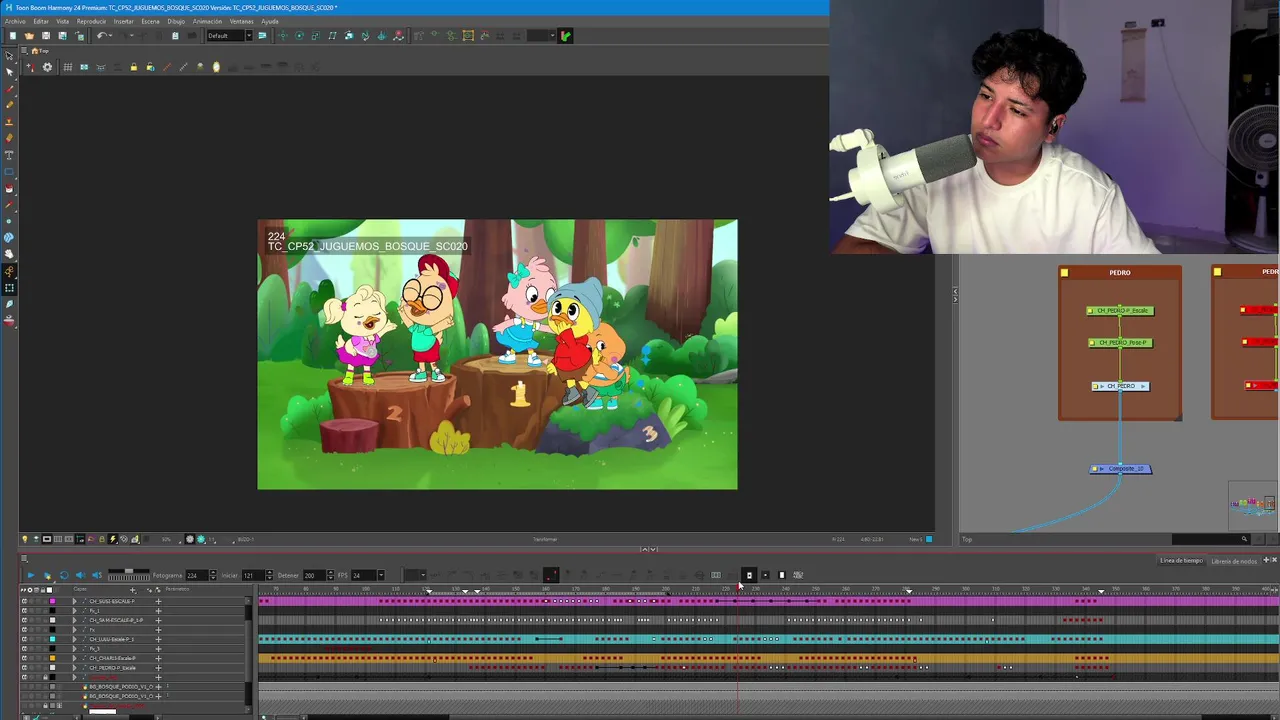Click the New scene icon
Viewport: 1280px width, 720px height.
12,36
